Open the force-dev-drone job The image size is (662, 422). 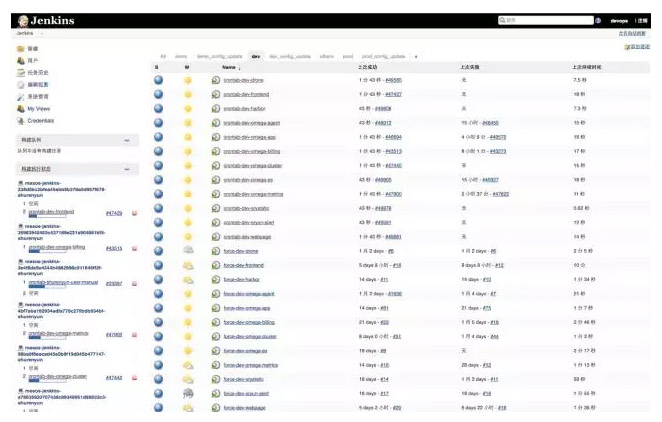click(x=241, y=251)
